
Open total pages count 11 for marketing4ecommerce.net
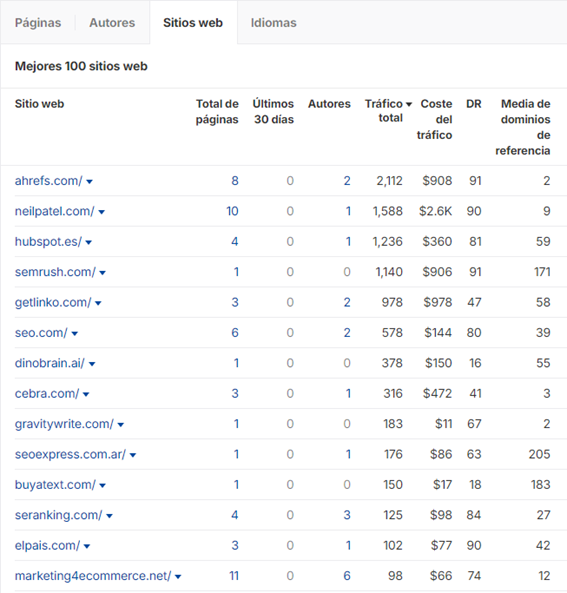tap(234, 576)
